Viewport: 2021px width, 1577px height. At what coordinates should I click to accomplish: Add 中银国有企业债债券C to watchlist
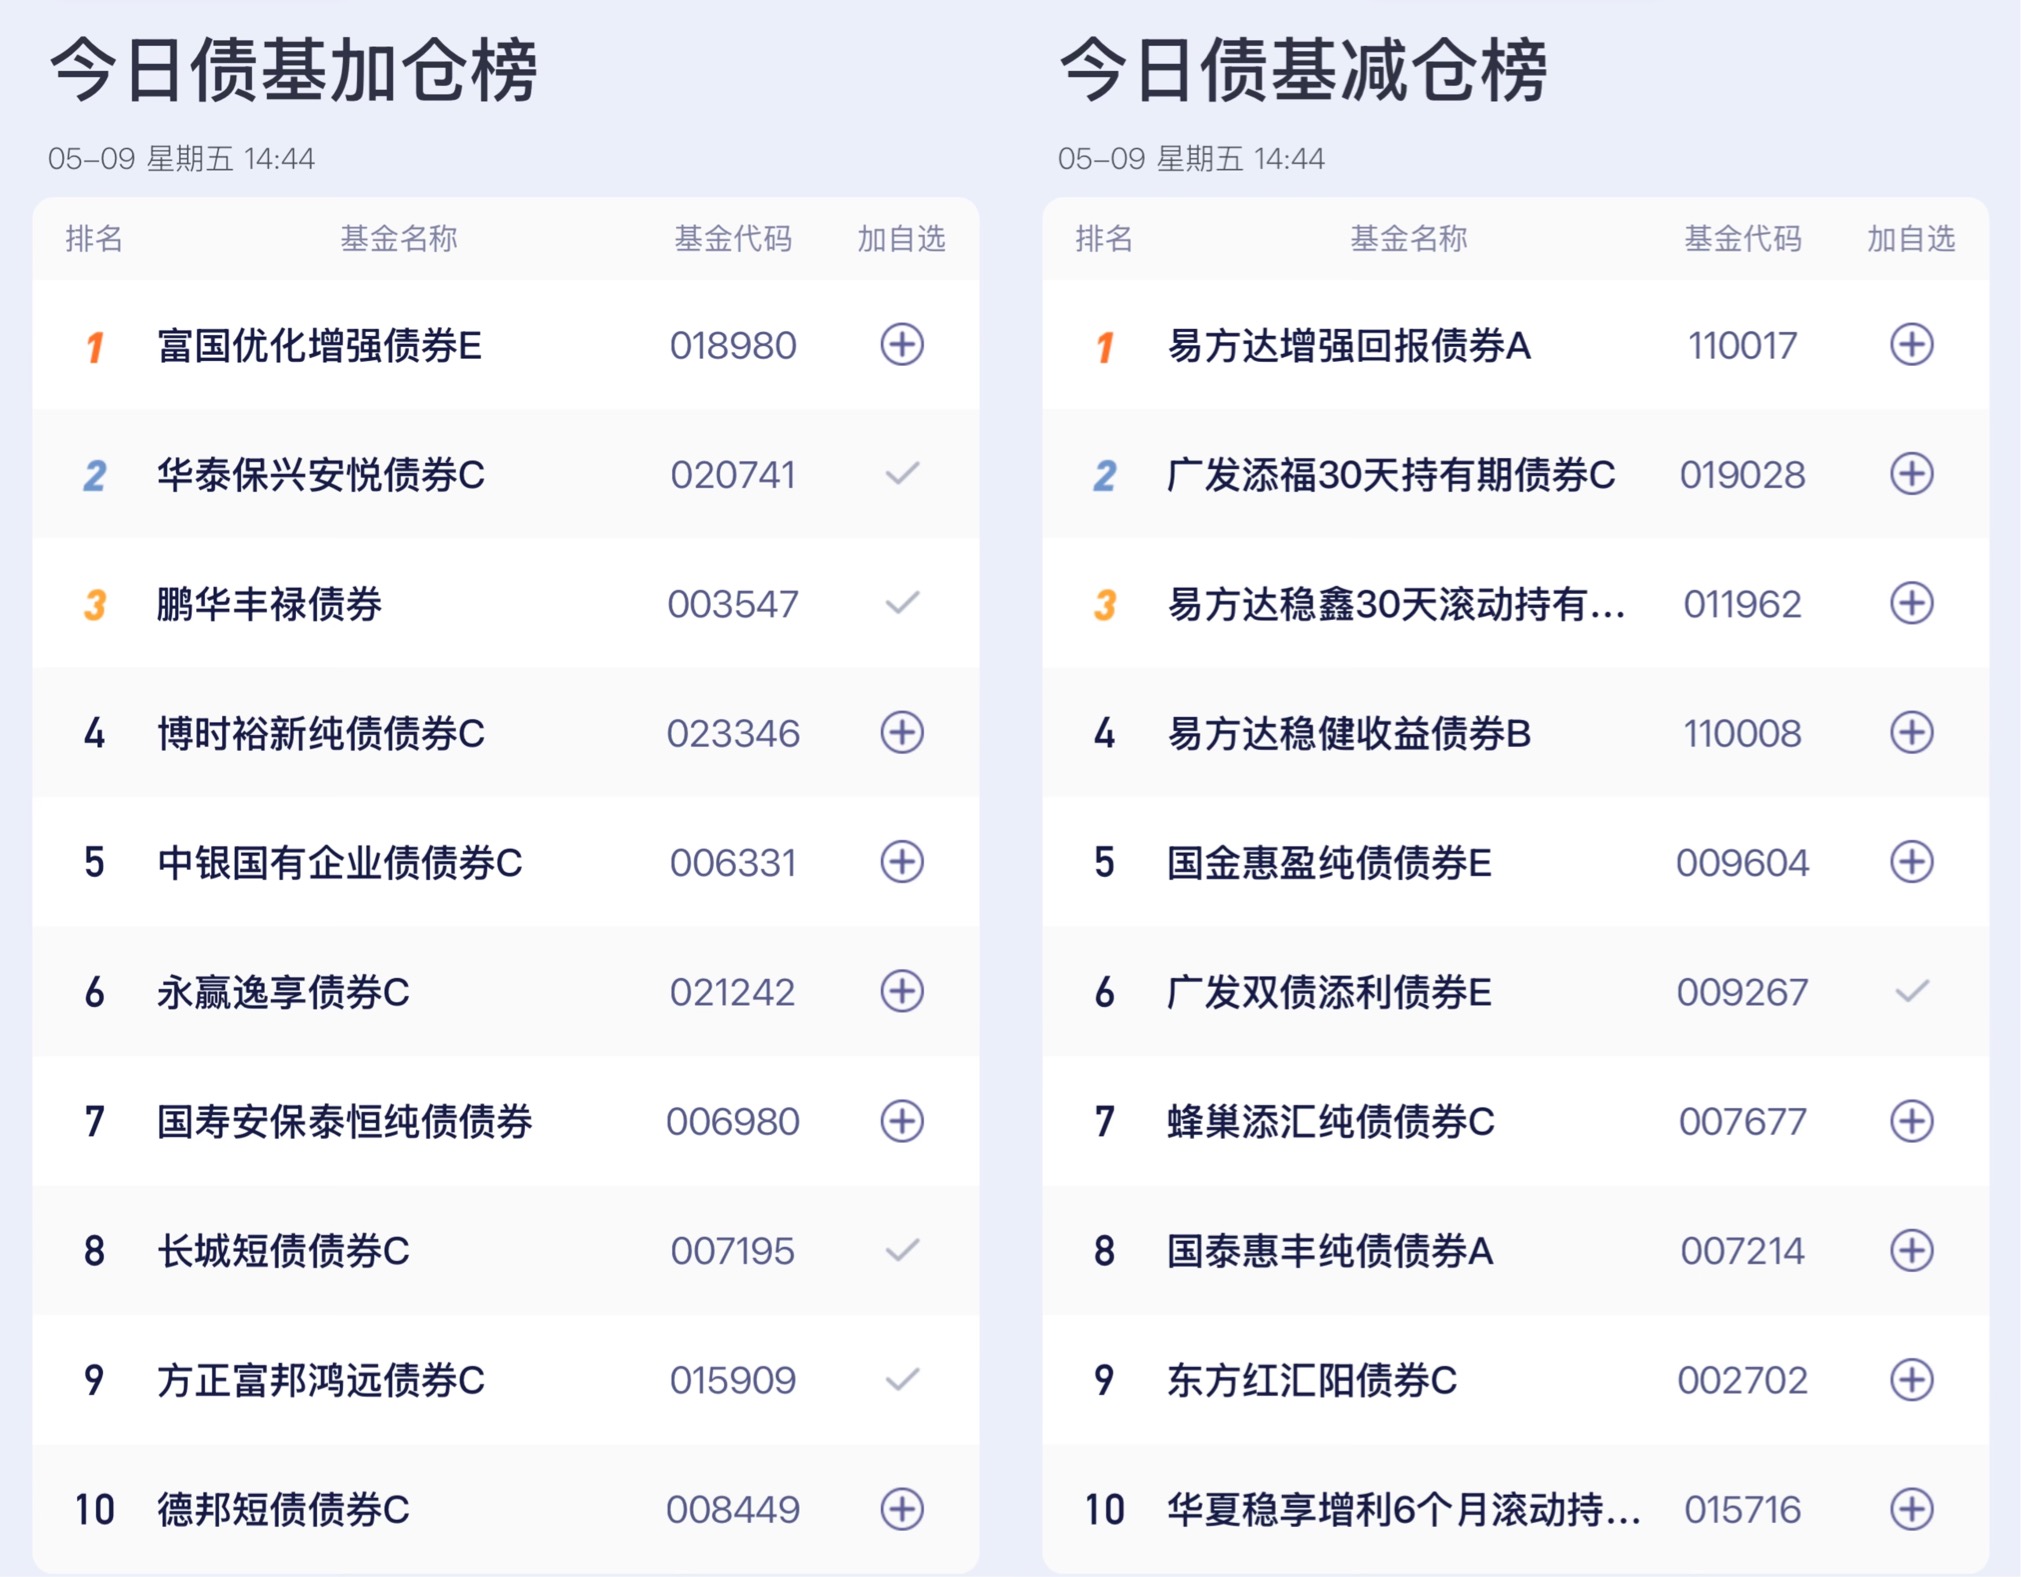(x=901, y=862)
